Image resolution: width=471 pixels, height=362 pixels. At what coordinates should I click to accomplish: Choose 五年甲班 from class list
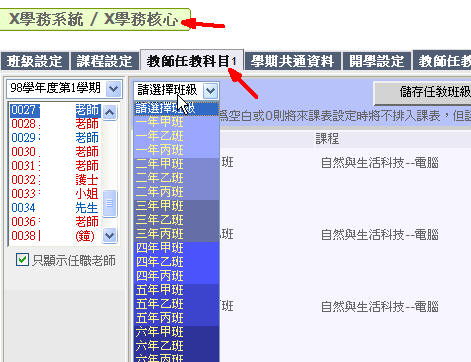click(x=176, y=290)
